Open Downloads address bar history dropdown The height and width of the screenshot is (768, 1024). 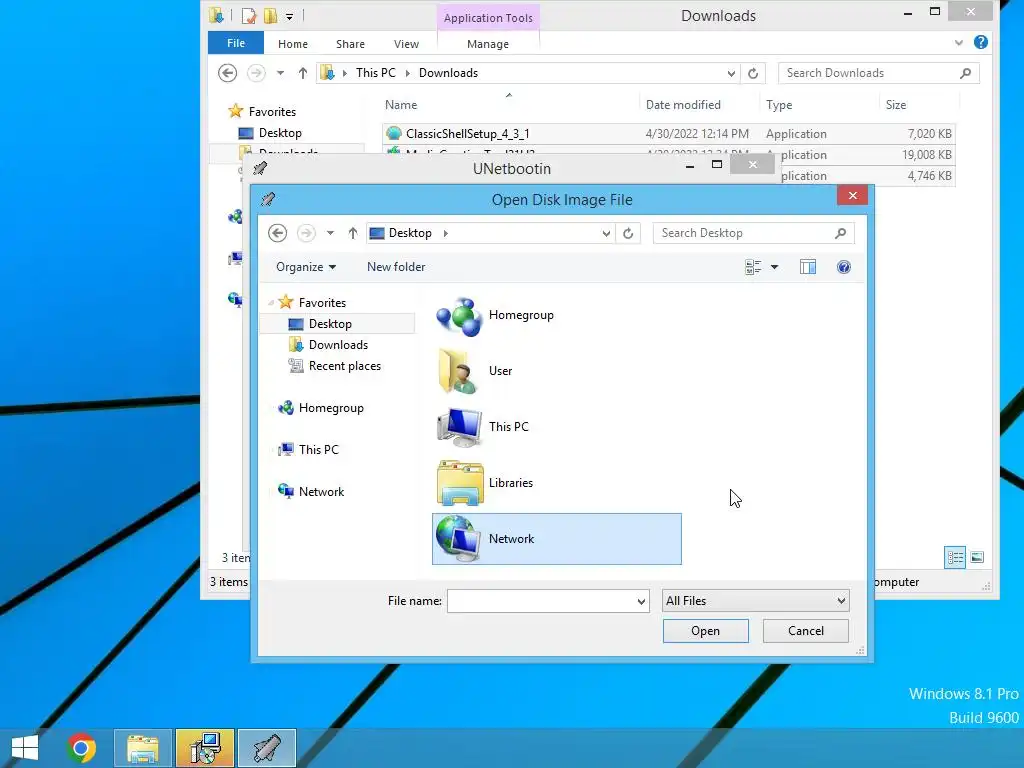point(731,73)
